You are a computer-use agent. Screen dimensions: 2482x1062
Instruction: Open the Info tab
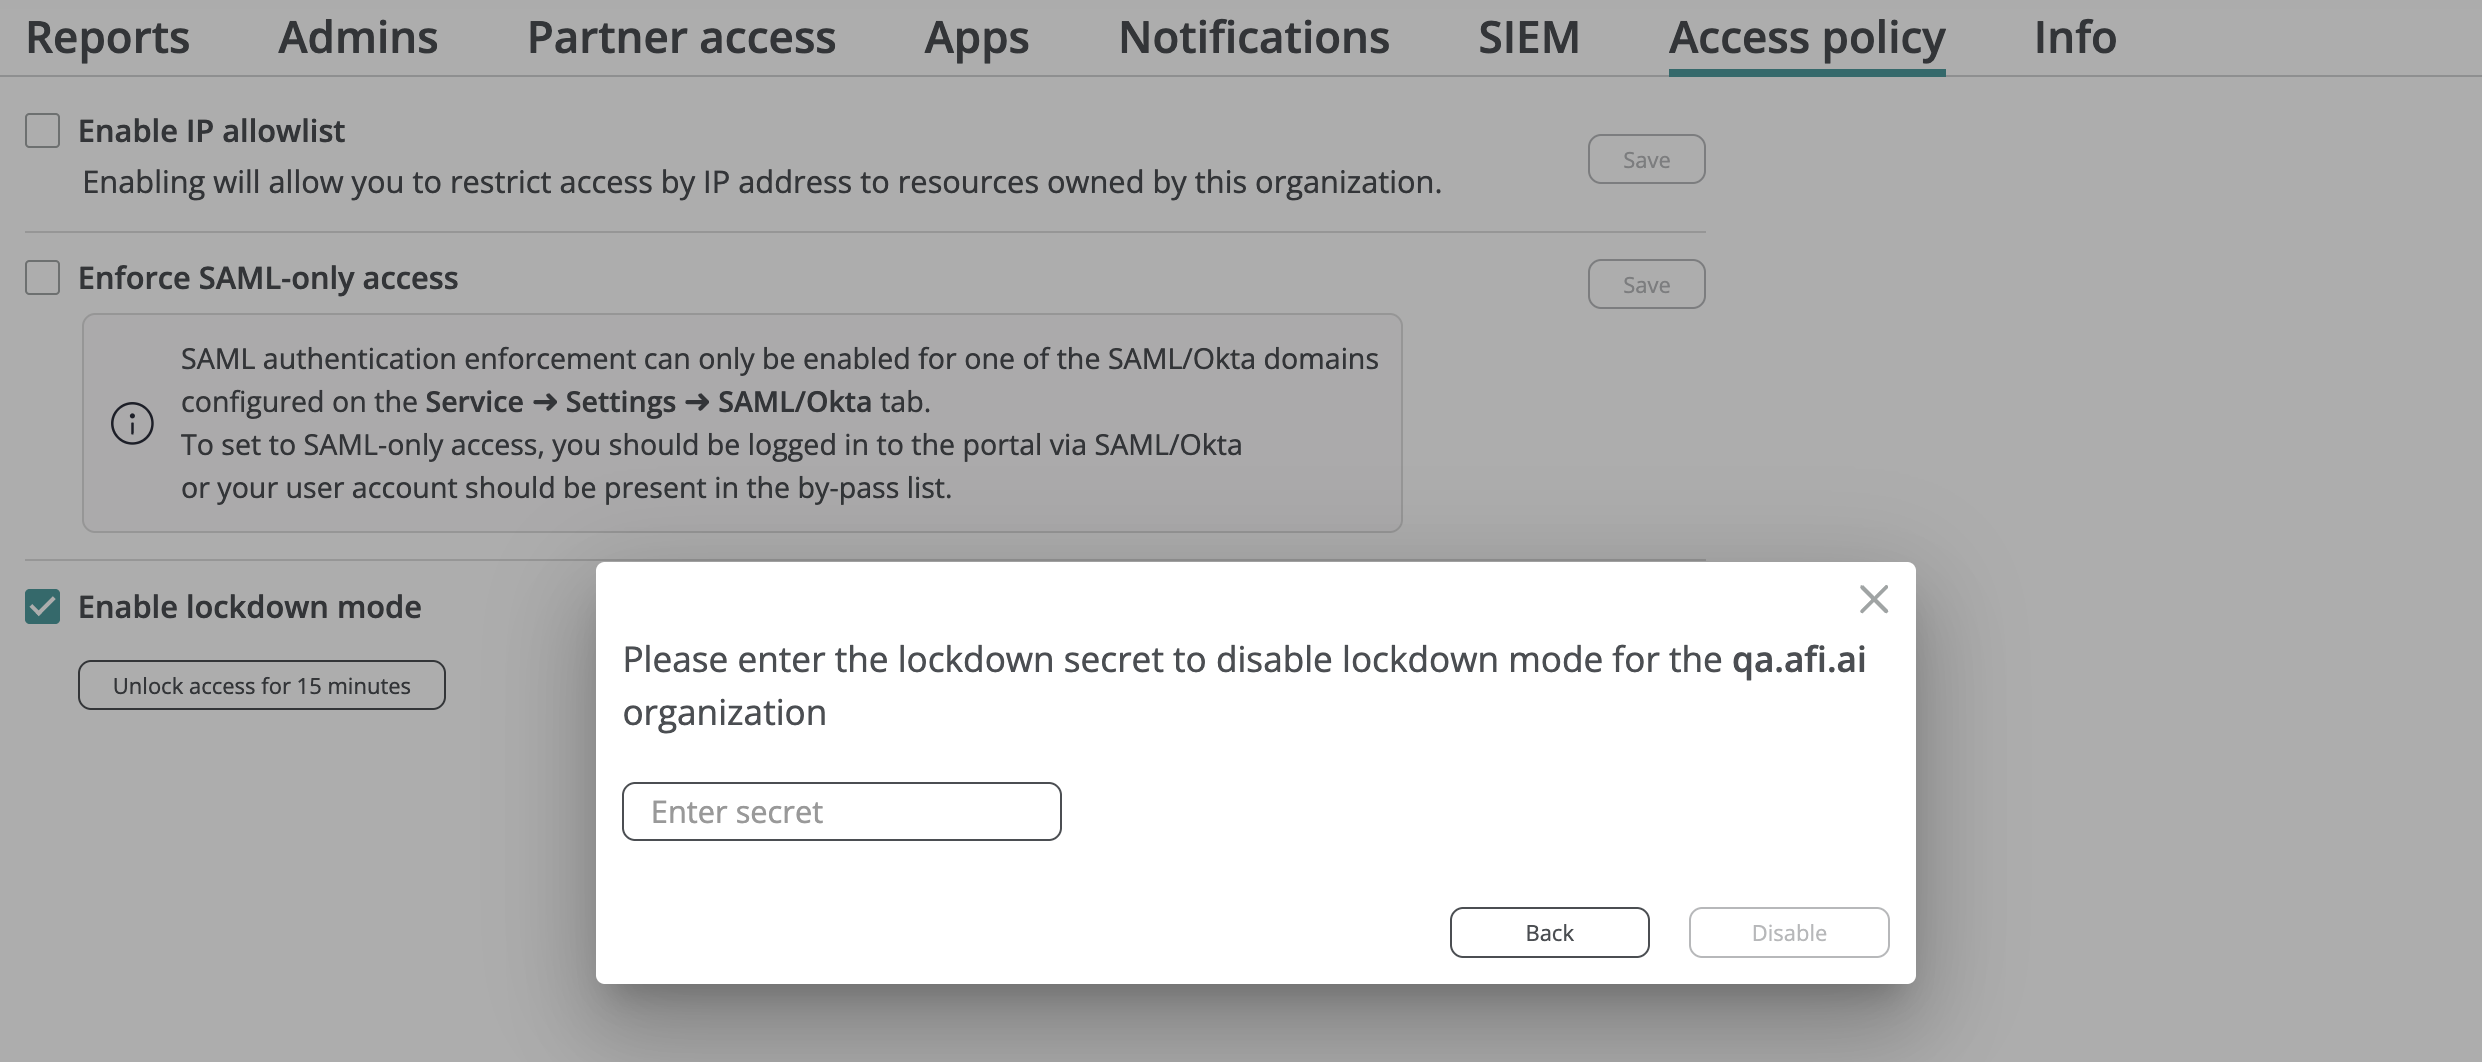tap(2075, 38)
